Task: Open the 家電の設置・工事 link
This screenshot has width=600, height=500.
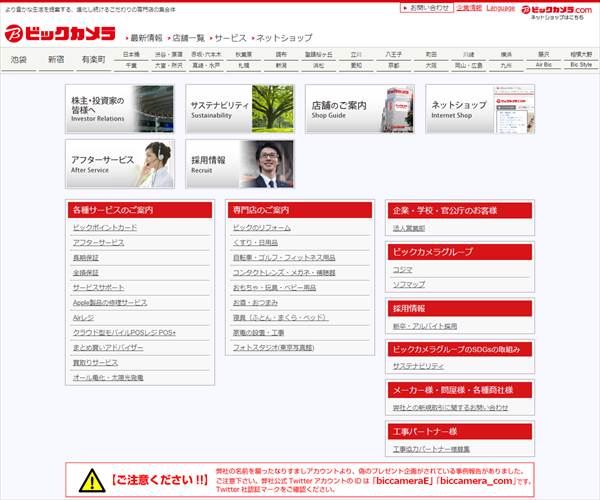Action: (x=258, y=332)
